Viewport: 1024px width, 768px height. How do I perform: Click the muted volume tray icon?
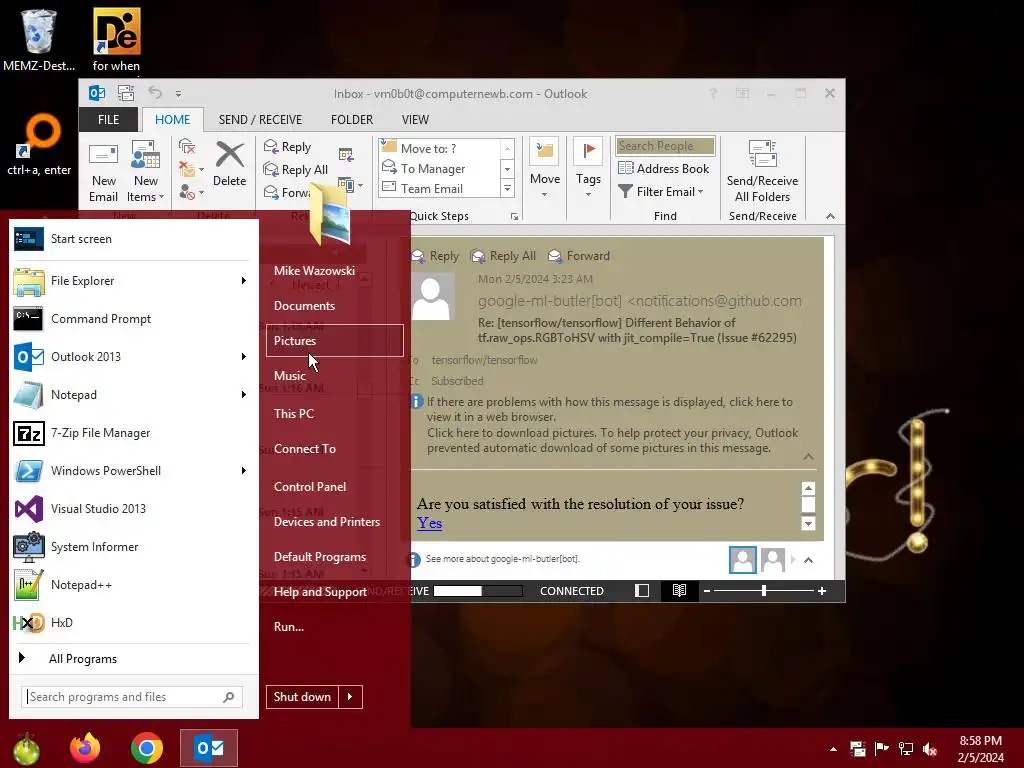930,749
